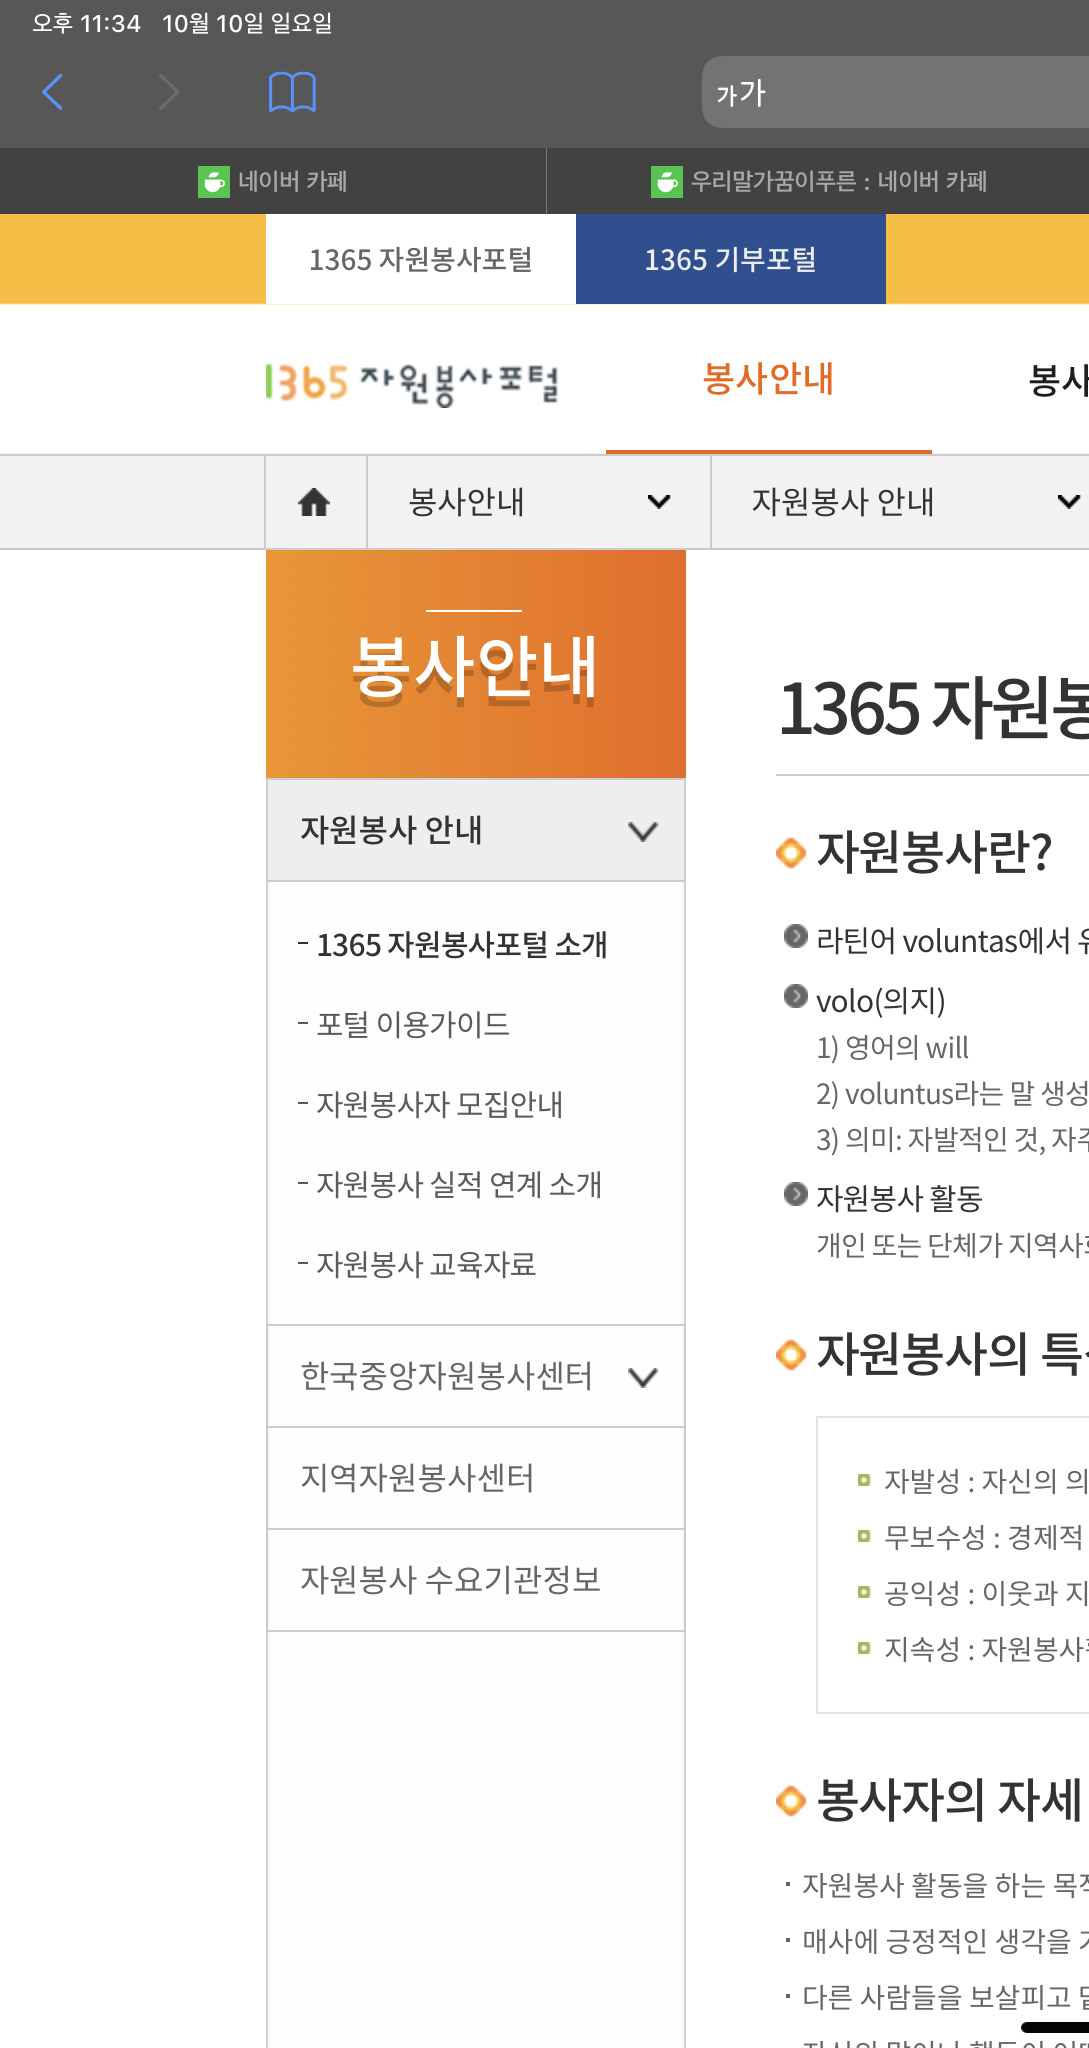This screenshot has height=2048, width=1089.
Task: Expand the 한국중앙자원봉사센터 sidebar section
Action: (x=476, y=1377)
